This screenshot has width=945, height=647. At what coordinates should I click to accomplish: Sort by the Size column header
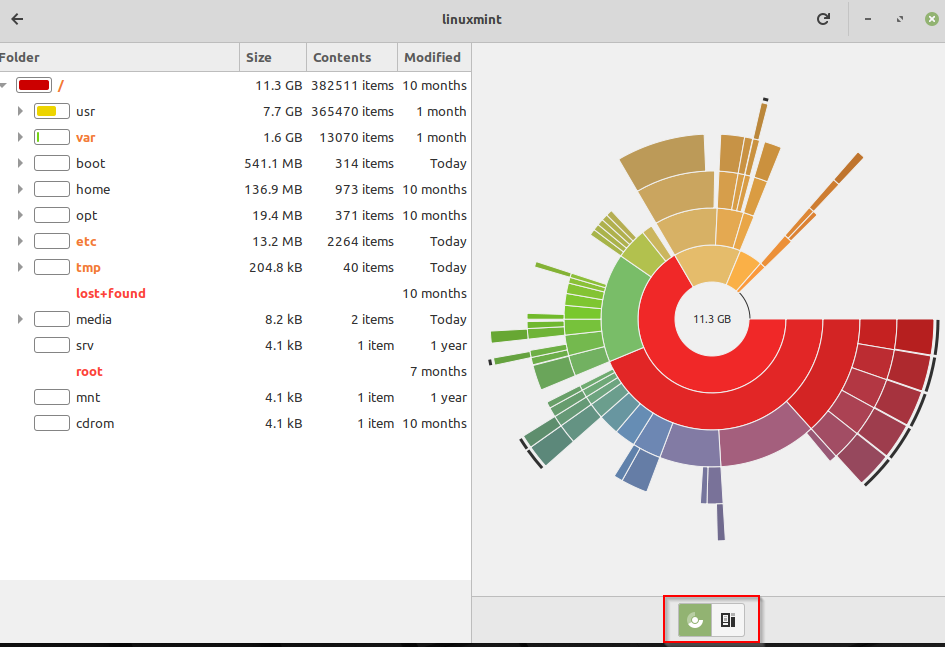pos(273,57)
